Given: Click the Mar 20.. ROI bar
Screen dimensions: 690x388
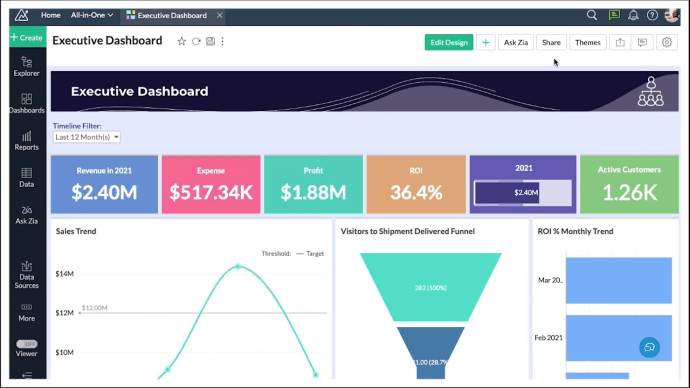Looking at the screenshot, I should coord(619,280).
